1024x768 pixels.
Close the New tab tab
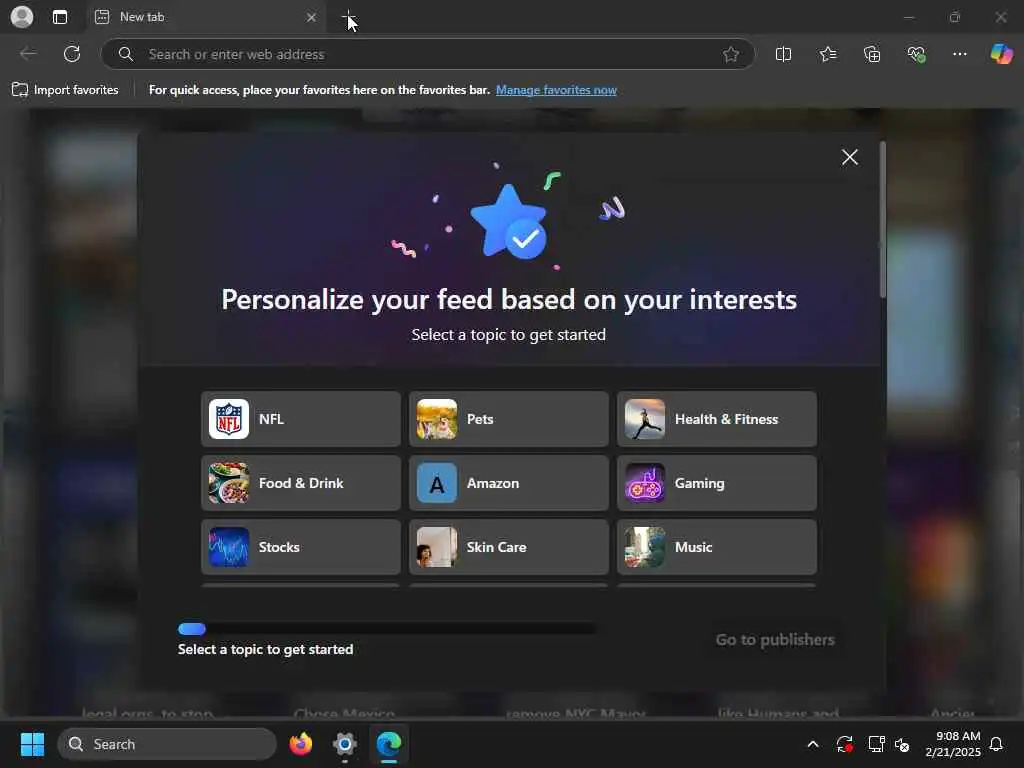click(x=312, y=17)
